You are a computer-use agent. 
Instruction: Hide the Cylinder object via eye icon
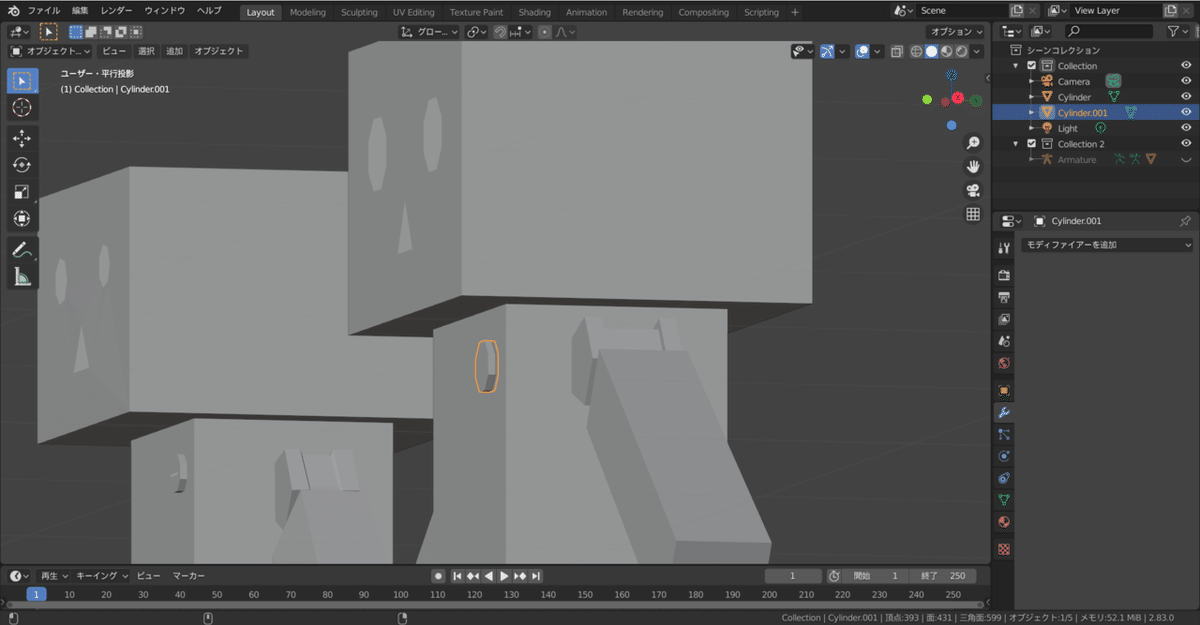(1186, 97)
